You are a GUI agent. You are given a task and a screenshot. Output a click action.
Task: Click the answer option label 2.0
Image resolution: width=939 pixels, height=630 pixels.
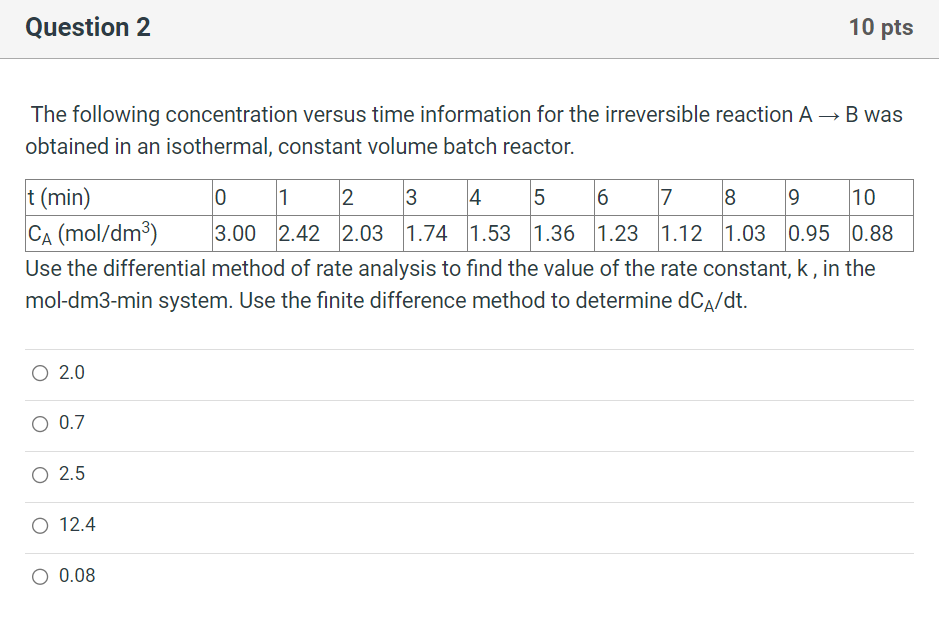pyautogui.click(x=72, y=373)
